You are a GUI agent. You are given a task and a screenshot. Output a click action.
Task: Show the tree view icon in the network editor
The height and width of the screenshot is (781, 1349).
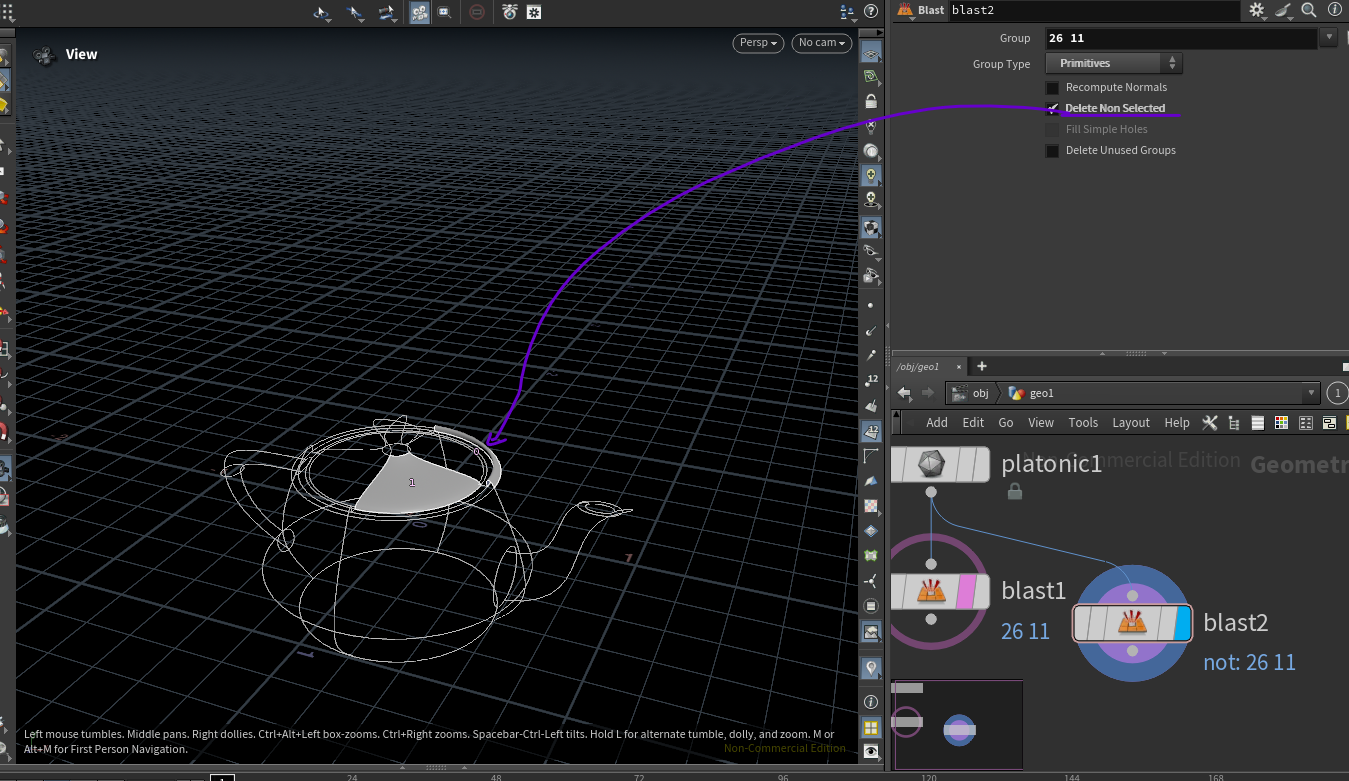click(1234, 422)
